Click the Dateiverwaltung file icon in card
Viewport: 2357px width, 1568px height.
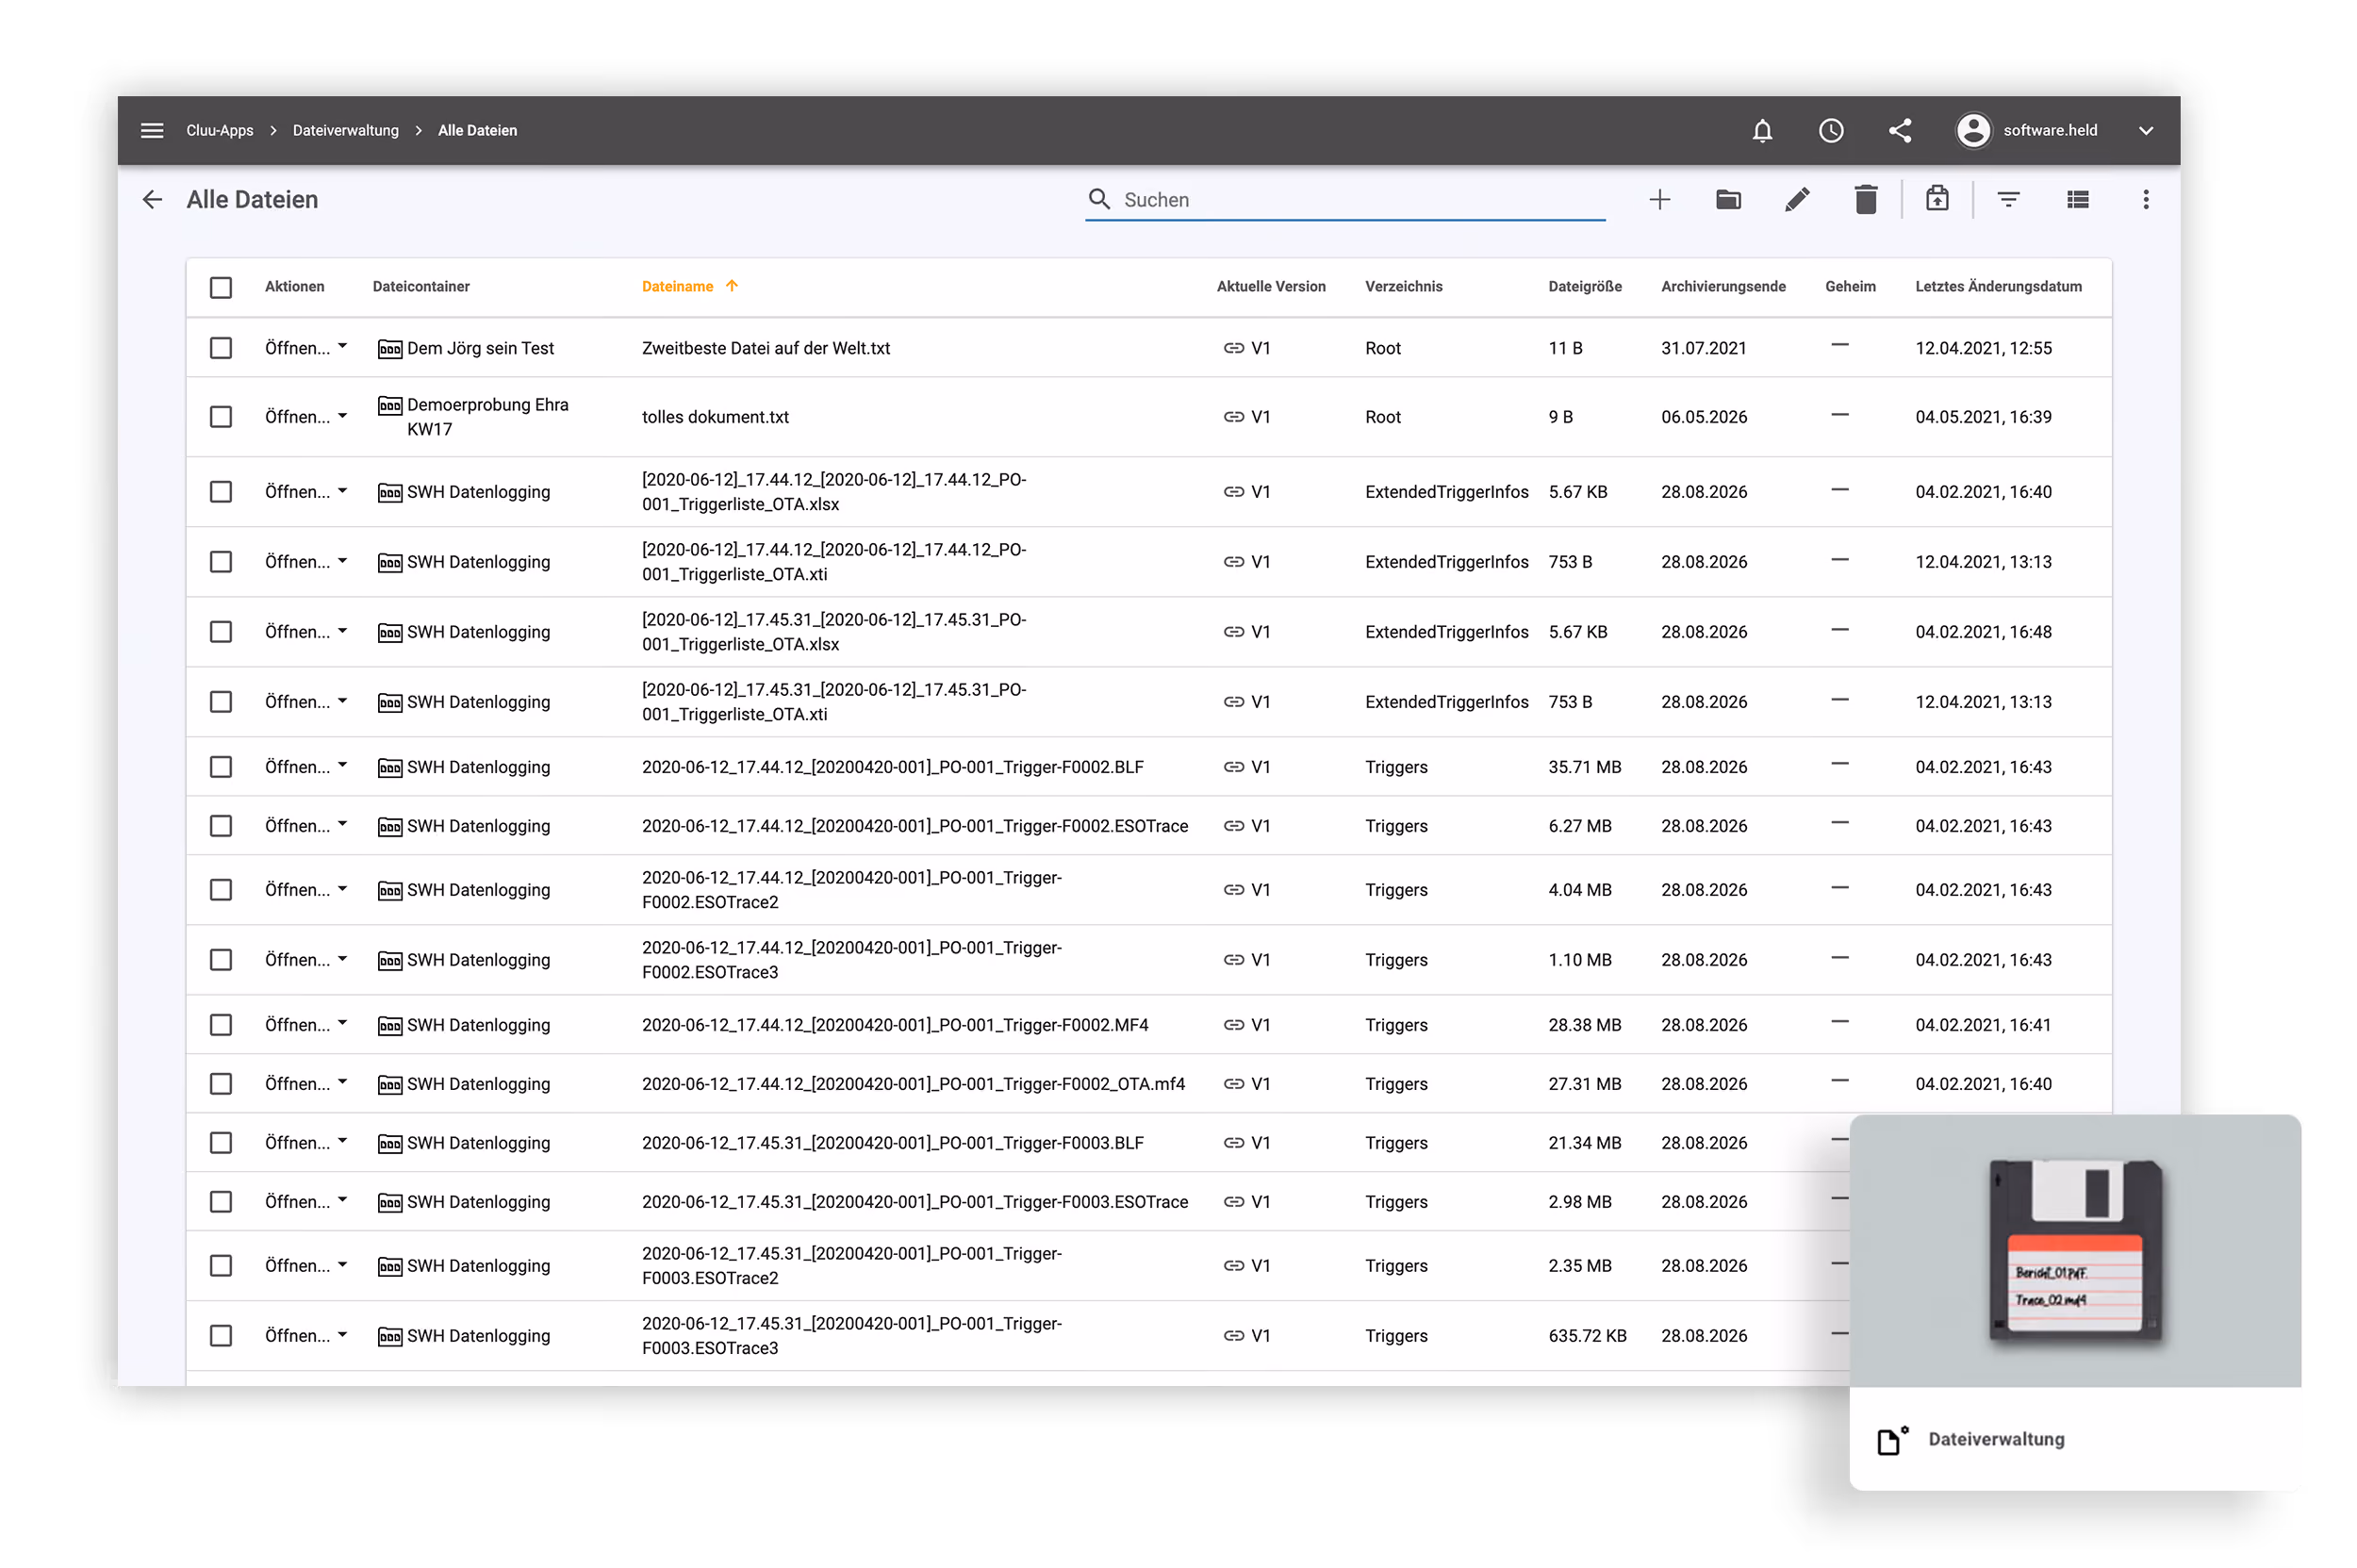click(x=1891, y=1440)
